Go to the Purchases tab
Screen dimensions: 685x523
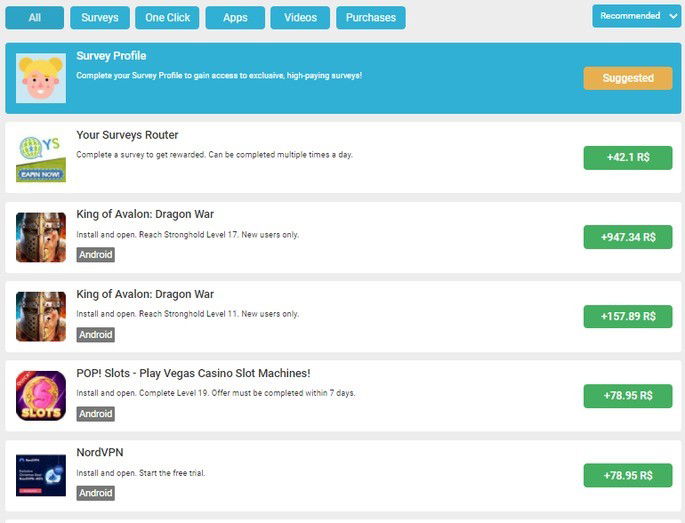click(x=371, y=18)
